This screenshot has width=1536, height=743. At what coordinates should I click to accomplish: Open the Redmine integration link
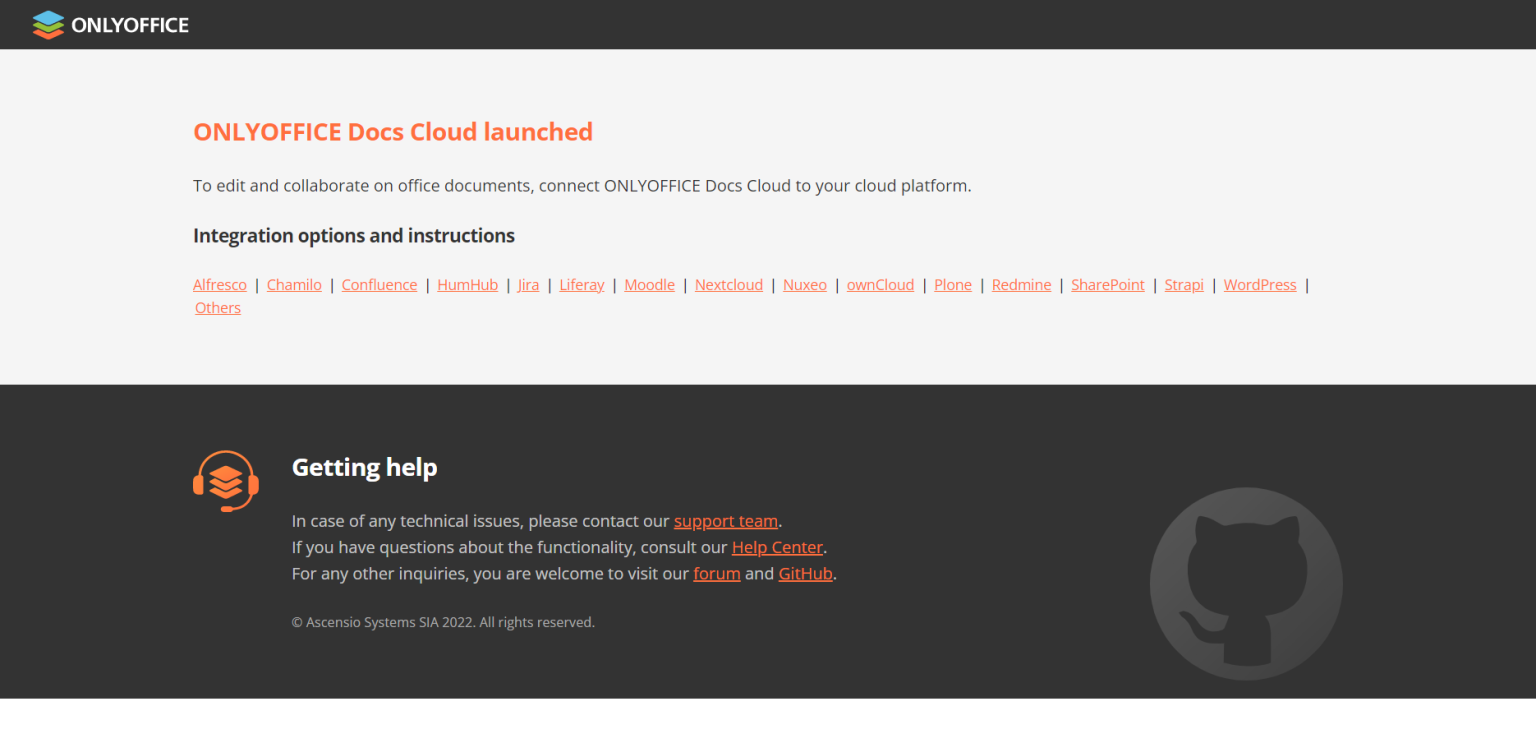coord(1021,285)
